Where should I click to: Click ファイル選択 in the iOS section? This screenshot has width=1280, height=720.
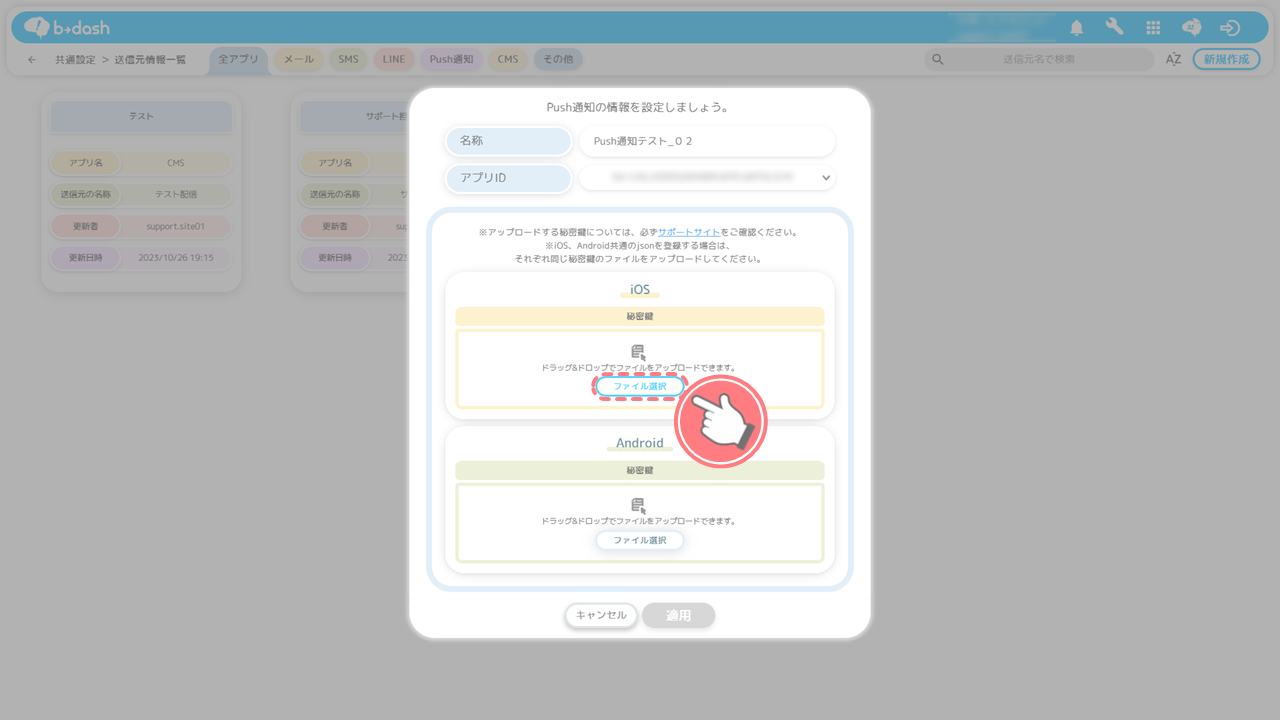(640, 386)
